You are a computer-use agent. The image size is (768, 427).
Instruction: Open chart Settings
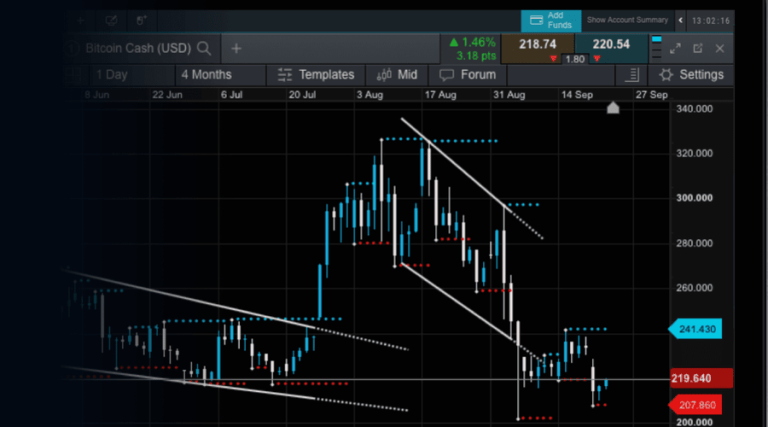(x=691, y=75)
